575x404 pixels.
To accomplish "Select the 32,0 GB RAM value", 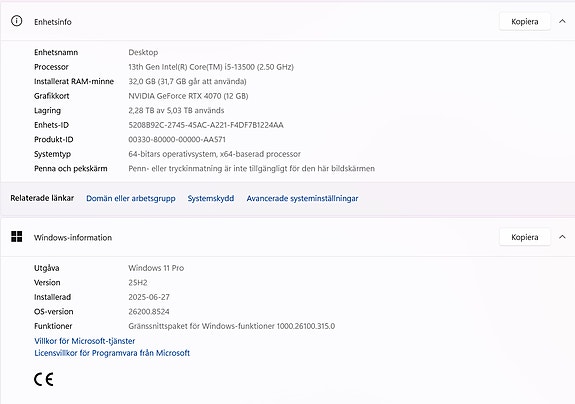I will (187, 81).
